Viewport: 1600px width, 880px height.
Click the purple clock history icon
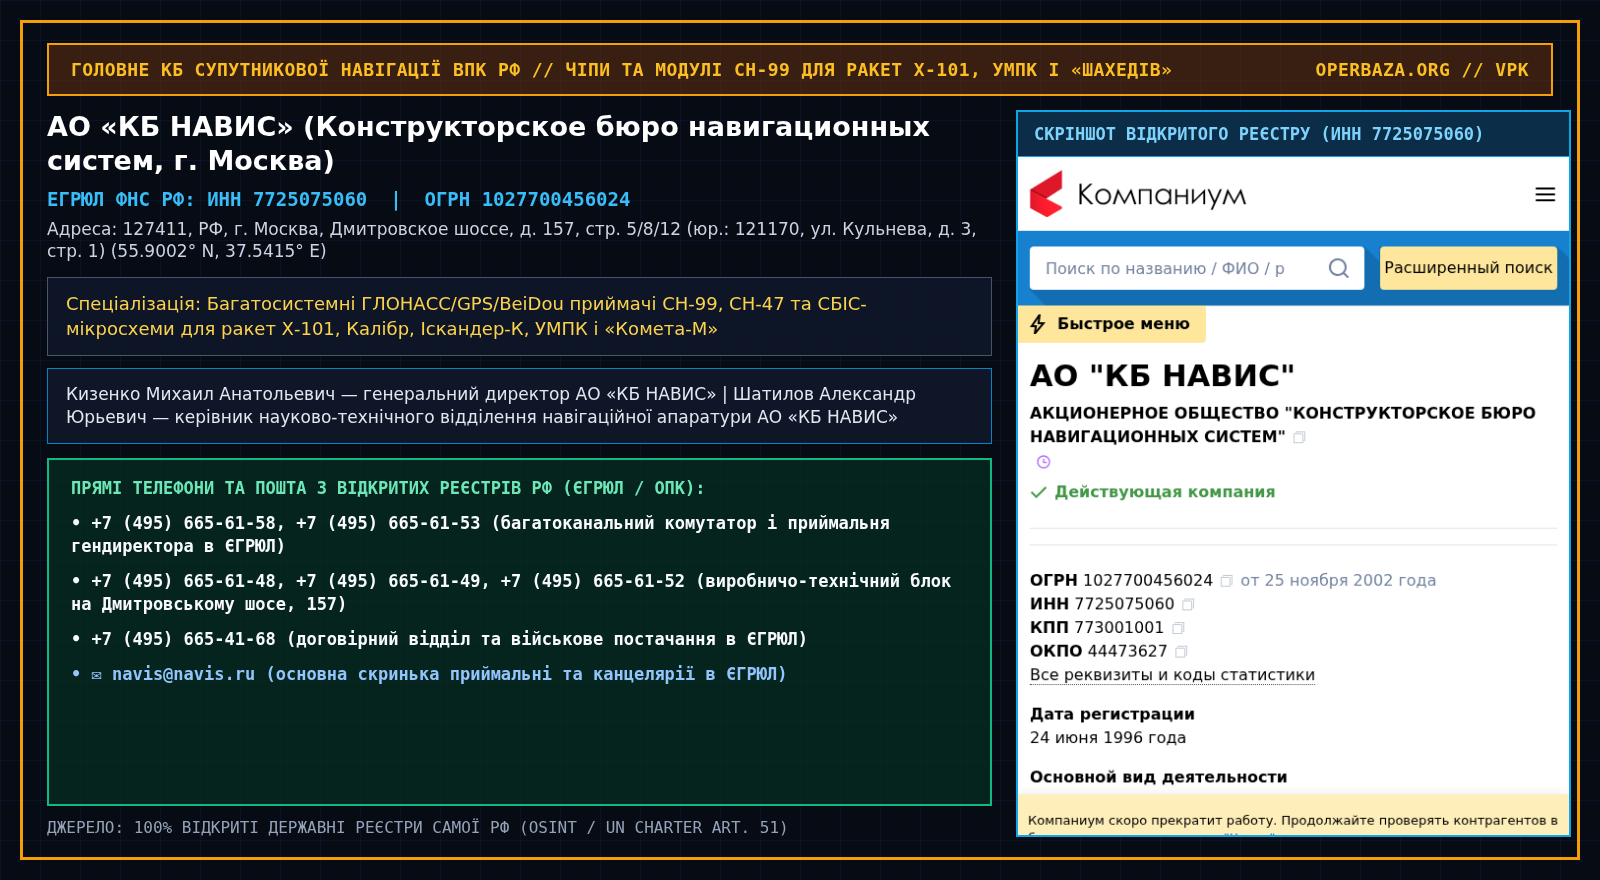coord(1043,462)
